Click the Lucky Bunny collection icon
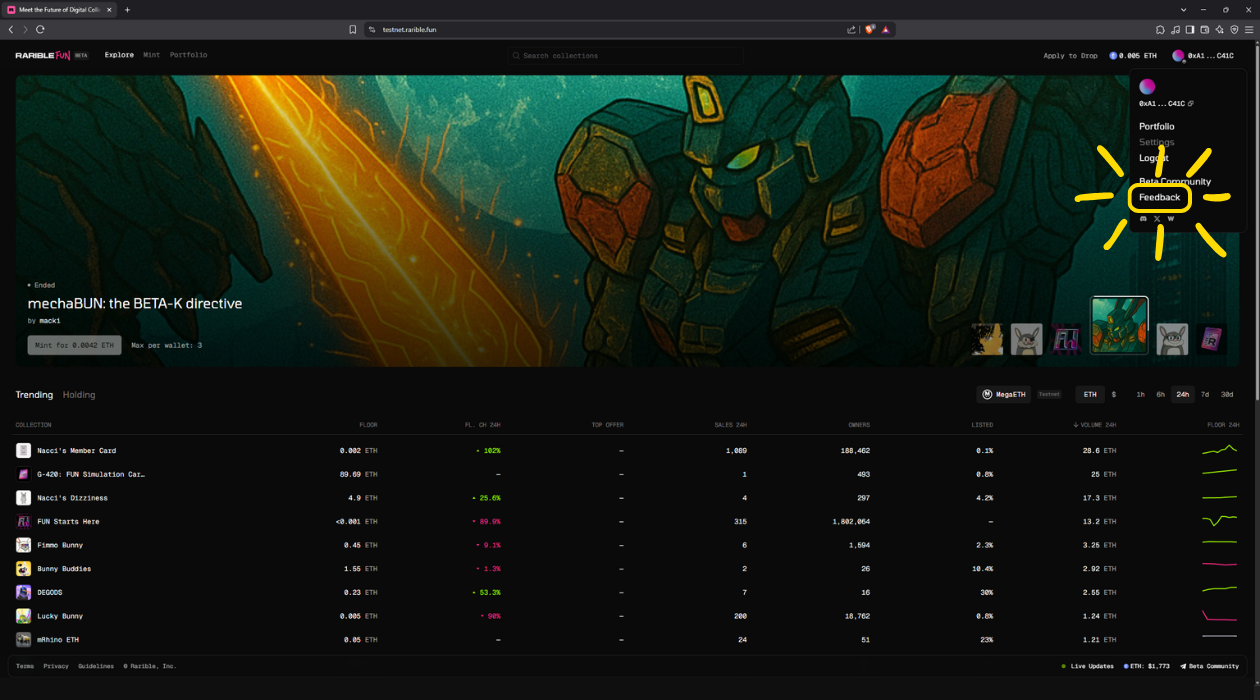 pos(23,616)
